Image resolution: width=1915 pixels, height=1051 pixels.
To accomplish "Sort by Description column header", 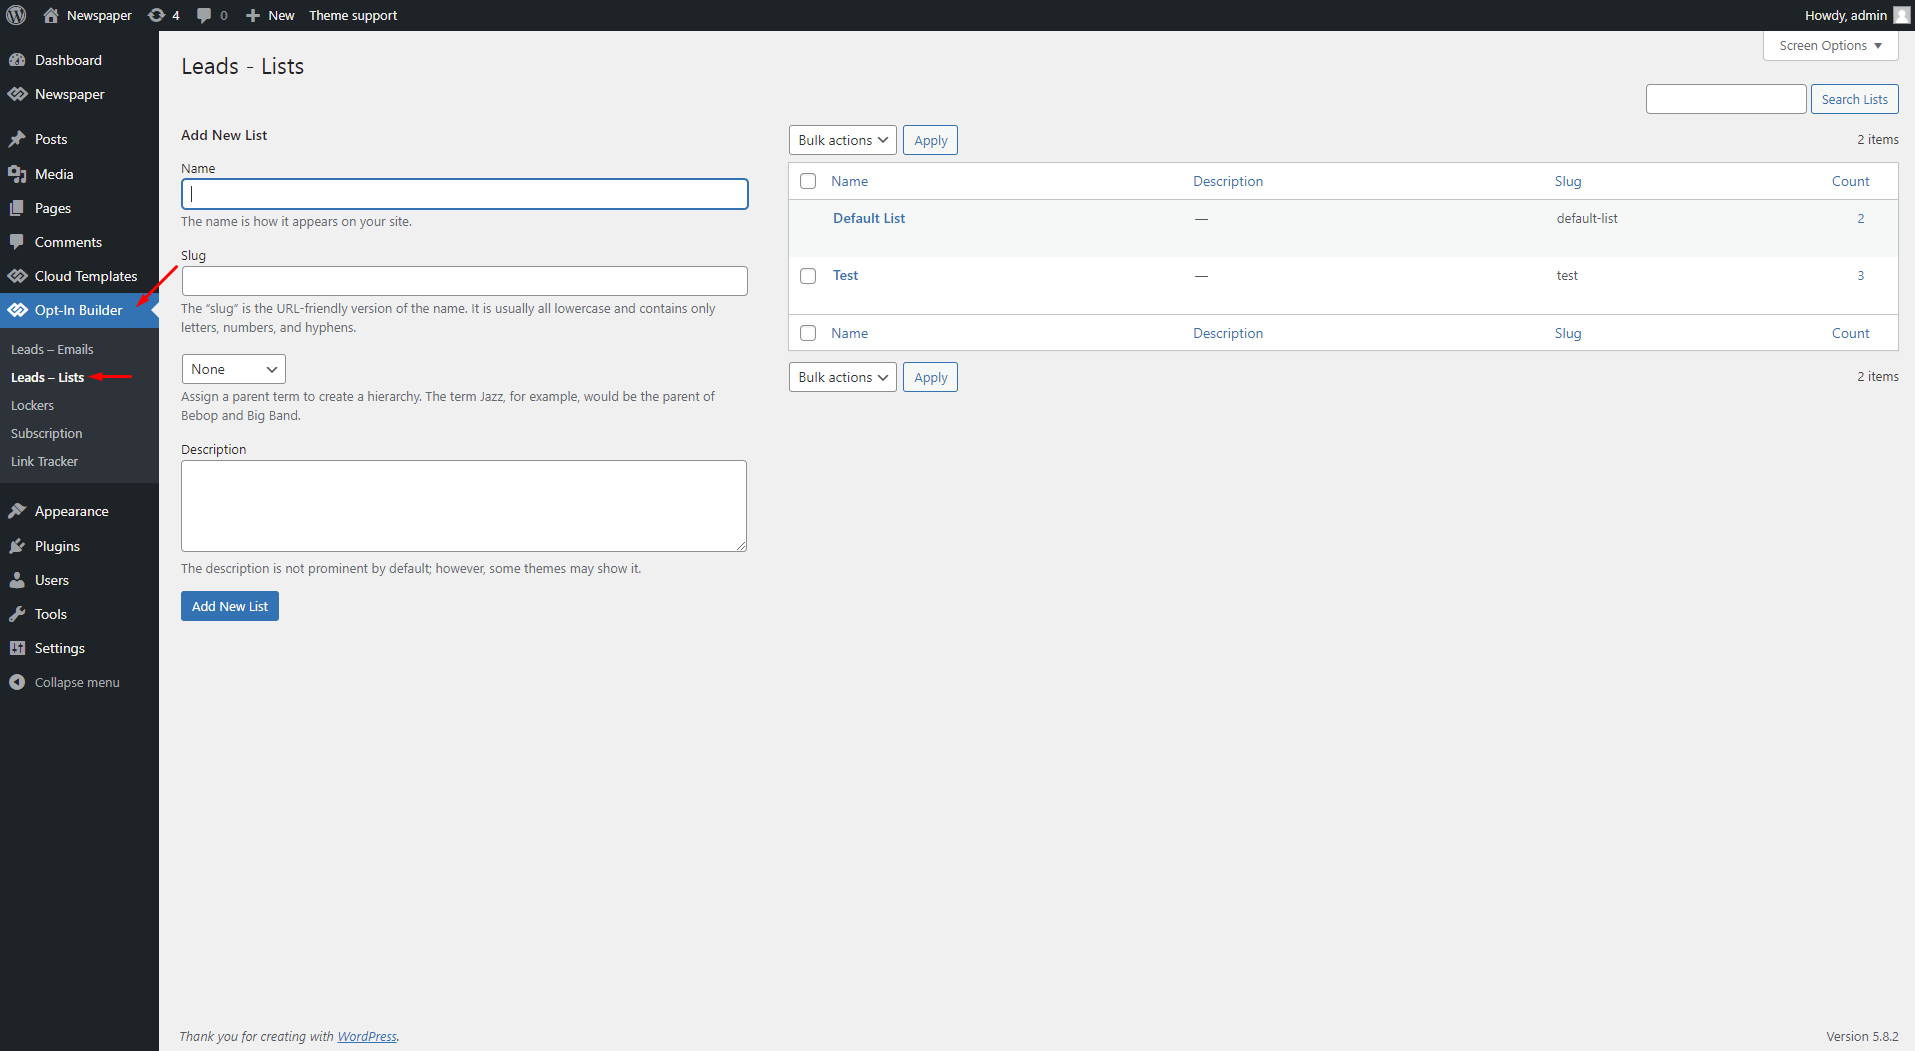I will click(x=1227, y=181).
